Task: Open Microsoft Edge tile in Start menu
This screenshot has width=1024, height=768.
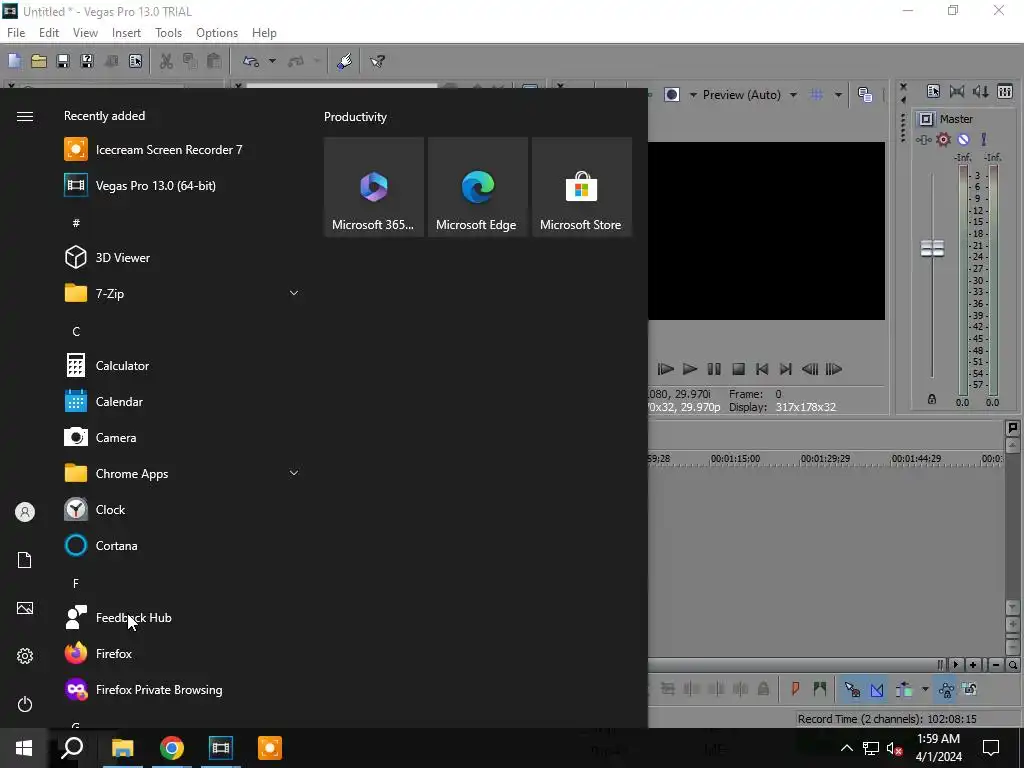Action: pyautogui.click(x=478, y=187)
